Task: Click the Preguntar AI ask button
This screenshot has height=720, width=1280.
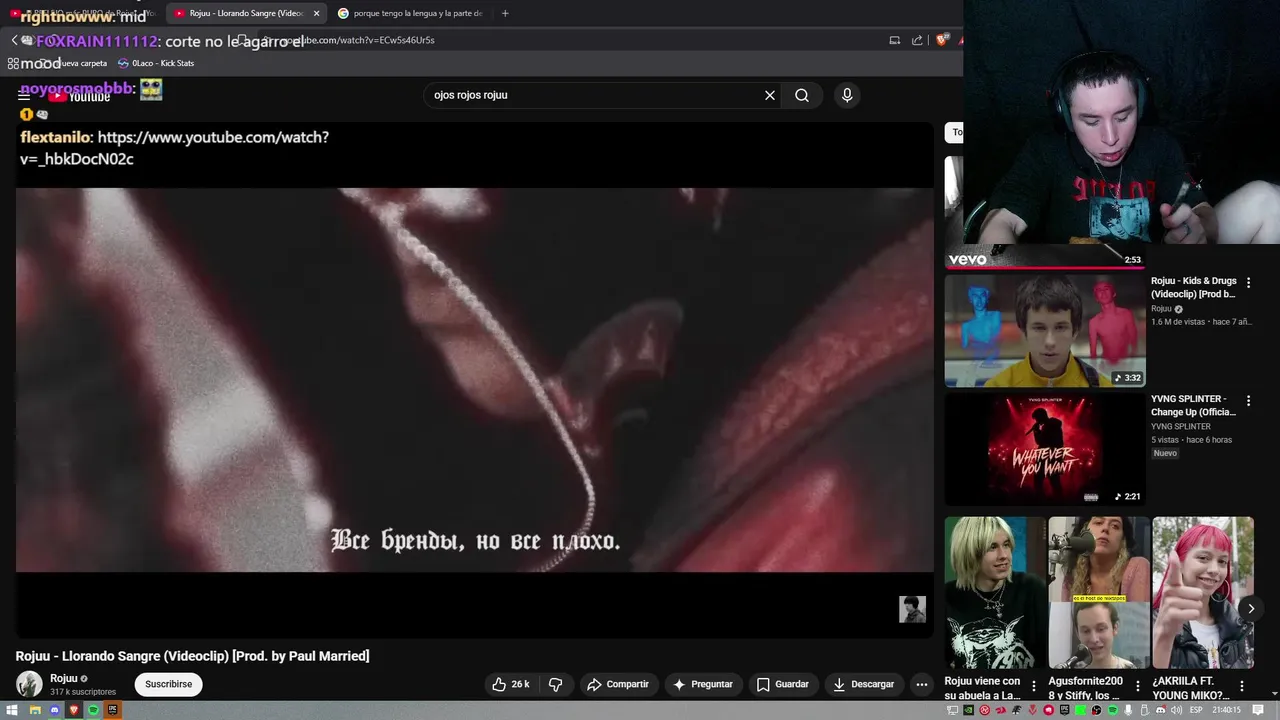Action: coord(703,684)
